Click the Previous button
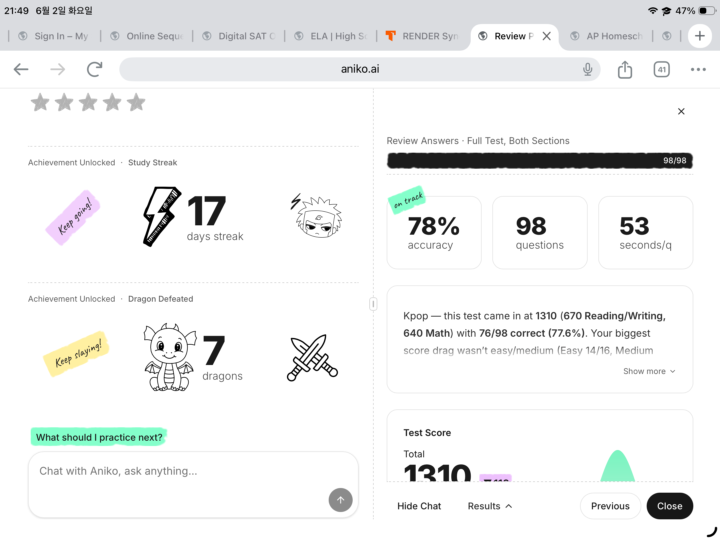 [x=610, y=506]
